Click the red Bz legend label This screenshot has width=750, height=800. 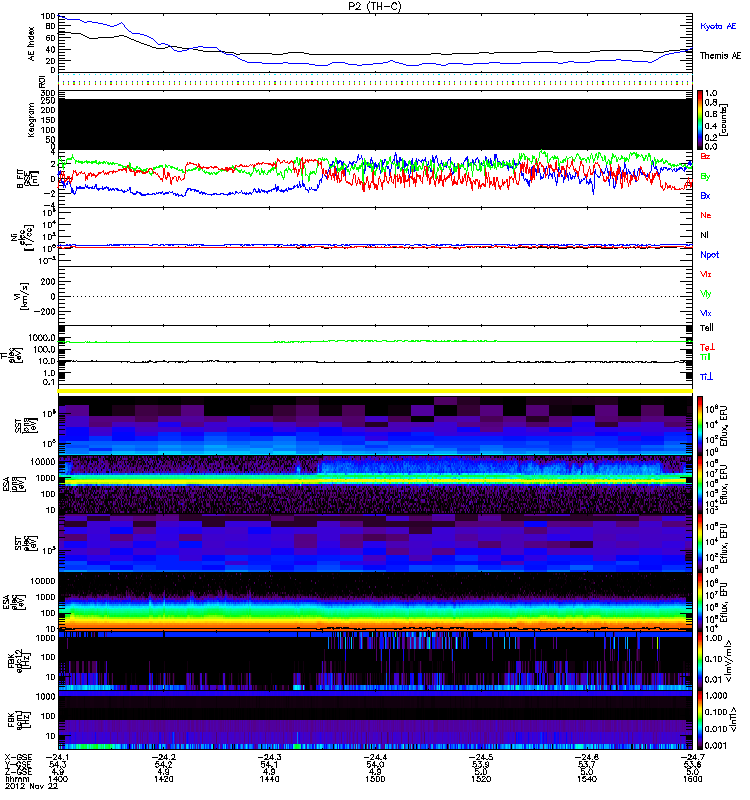[x=705, y=156]
